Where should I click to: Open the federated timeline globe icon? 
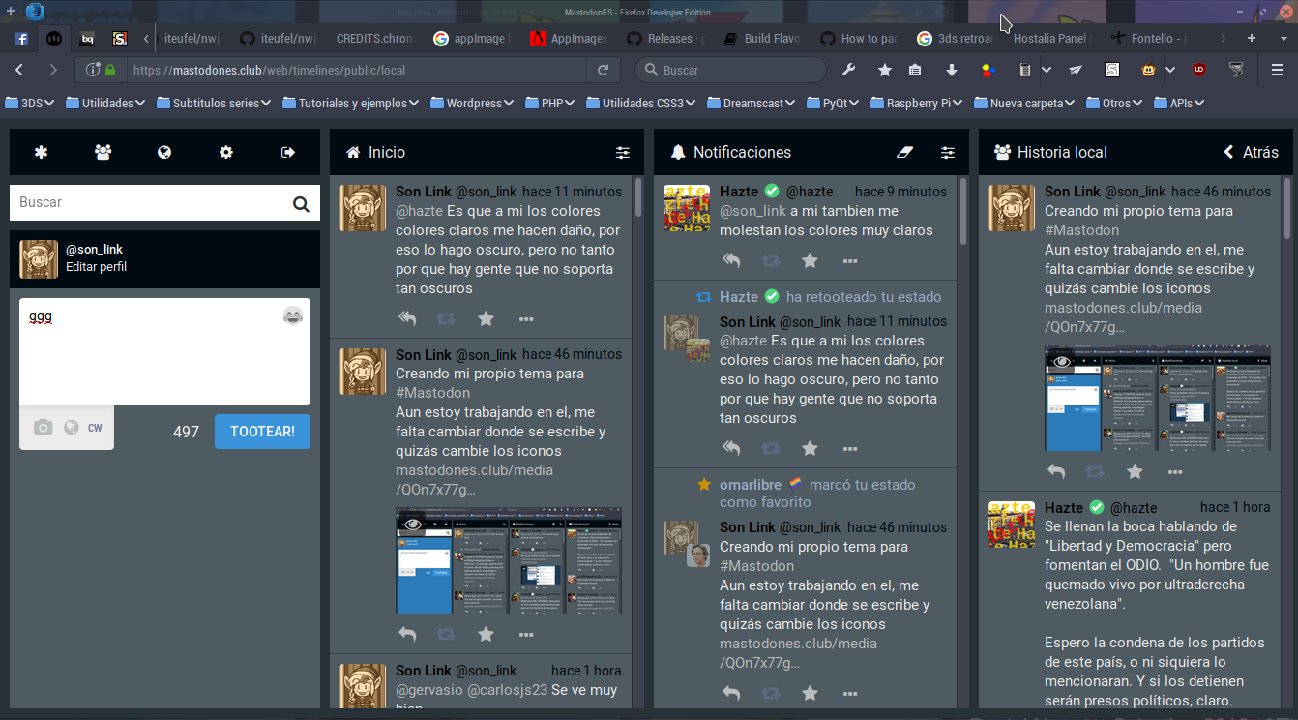(x=165, y=152)
